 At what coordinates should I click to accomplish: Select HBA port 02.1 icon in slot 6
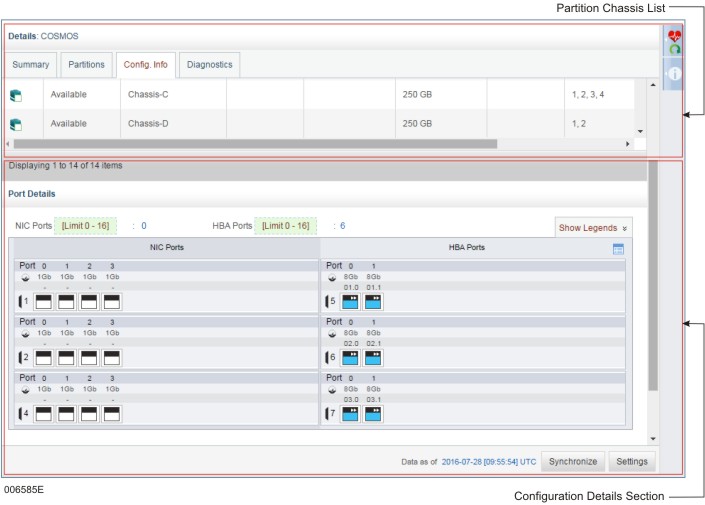click(x=373, y=356)
